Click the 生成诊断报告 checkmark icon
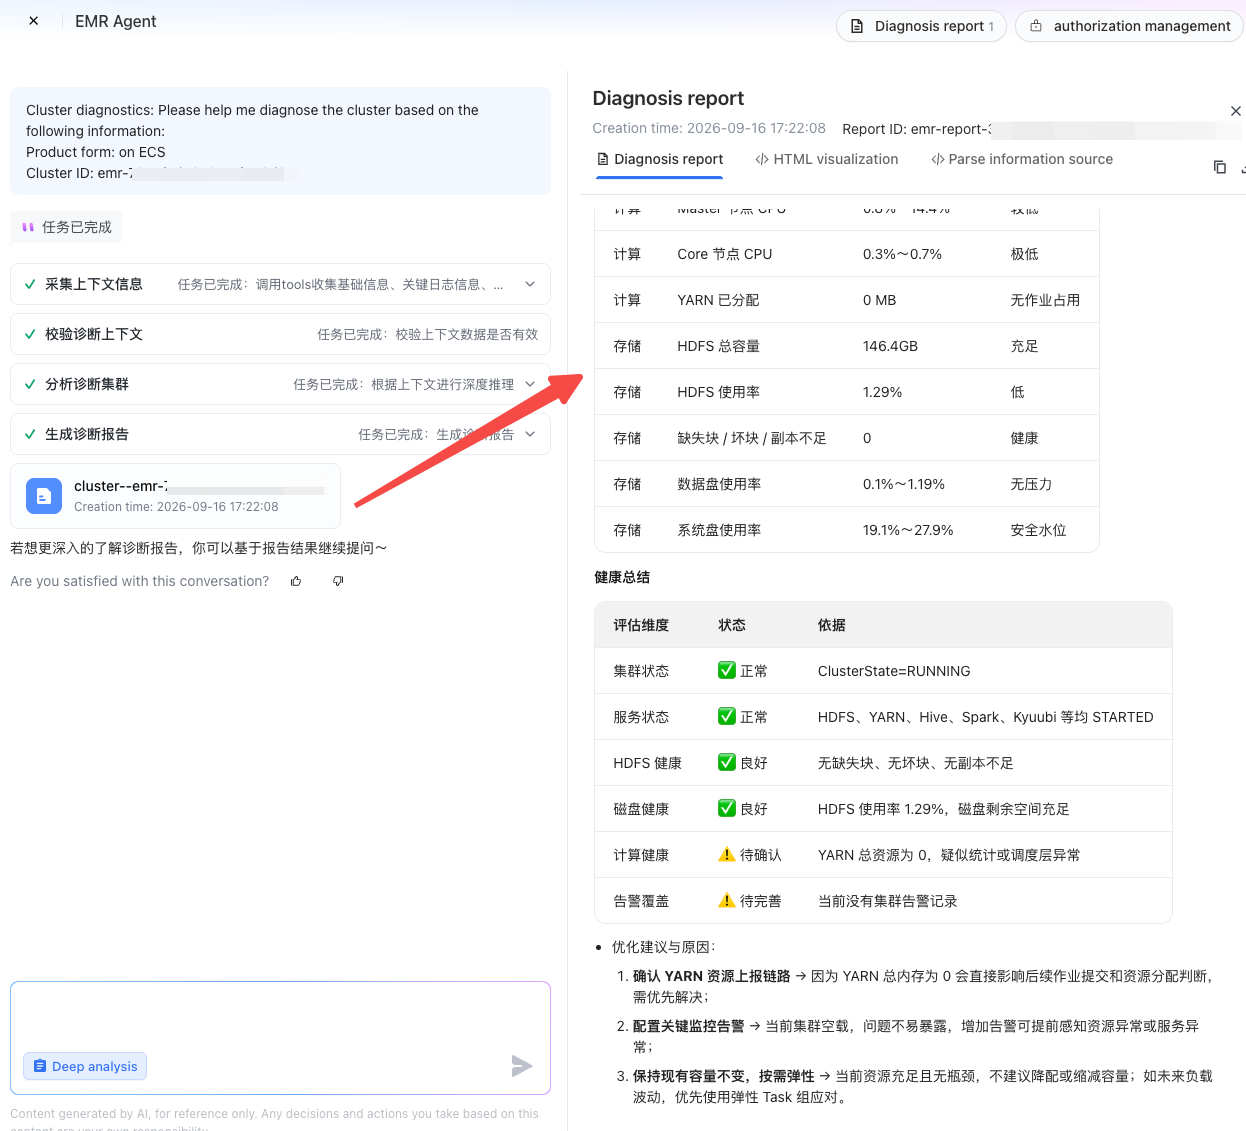This screenshot has height=1131, width=1246. tap(30, 434)
